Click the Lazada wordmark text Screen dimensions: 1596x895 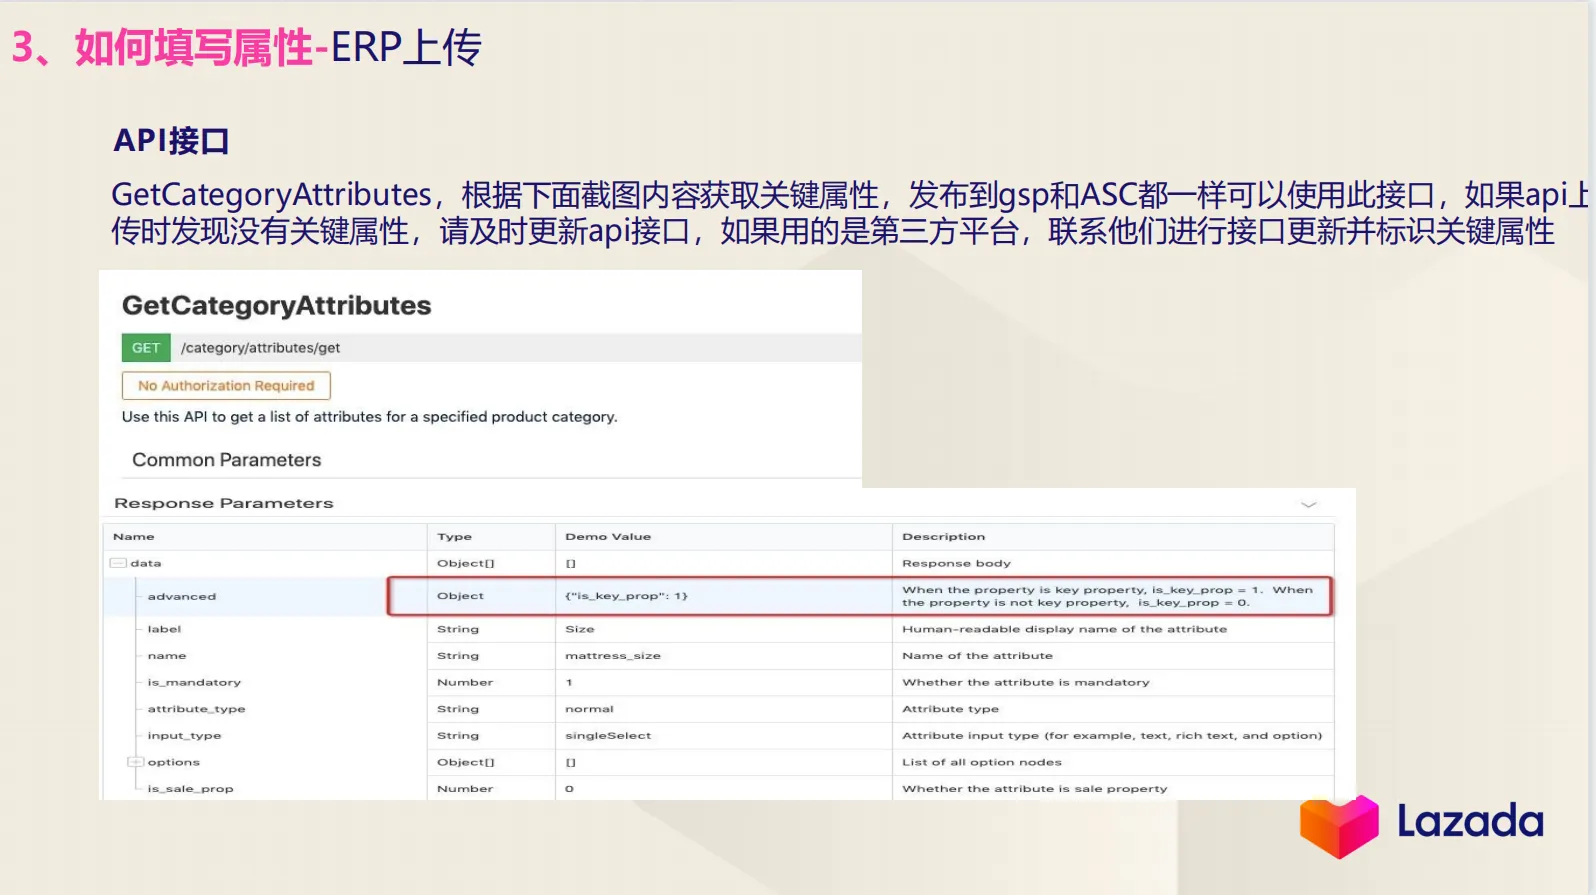click(1470, 821)
